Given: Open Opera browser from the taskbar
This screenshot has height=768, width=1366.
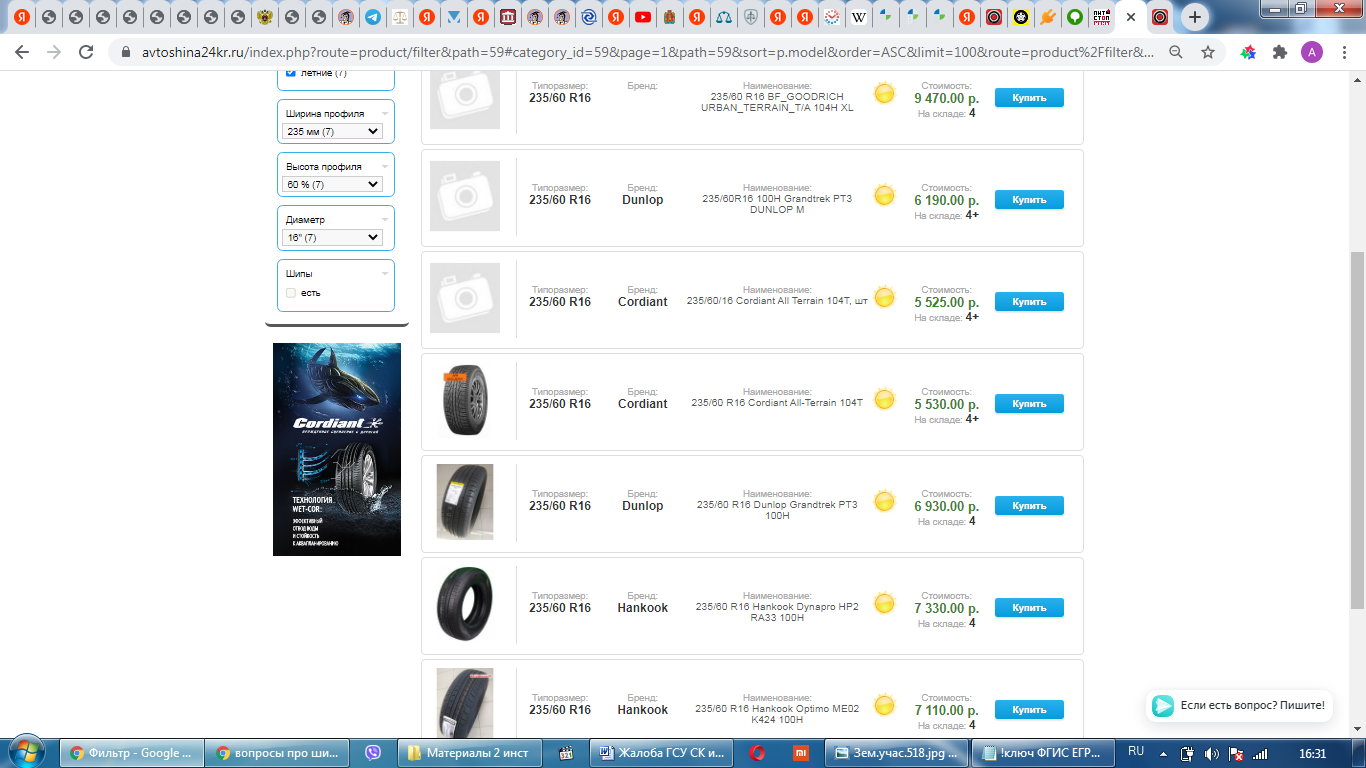Looking at the screenshot, I should (758, 753).
